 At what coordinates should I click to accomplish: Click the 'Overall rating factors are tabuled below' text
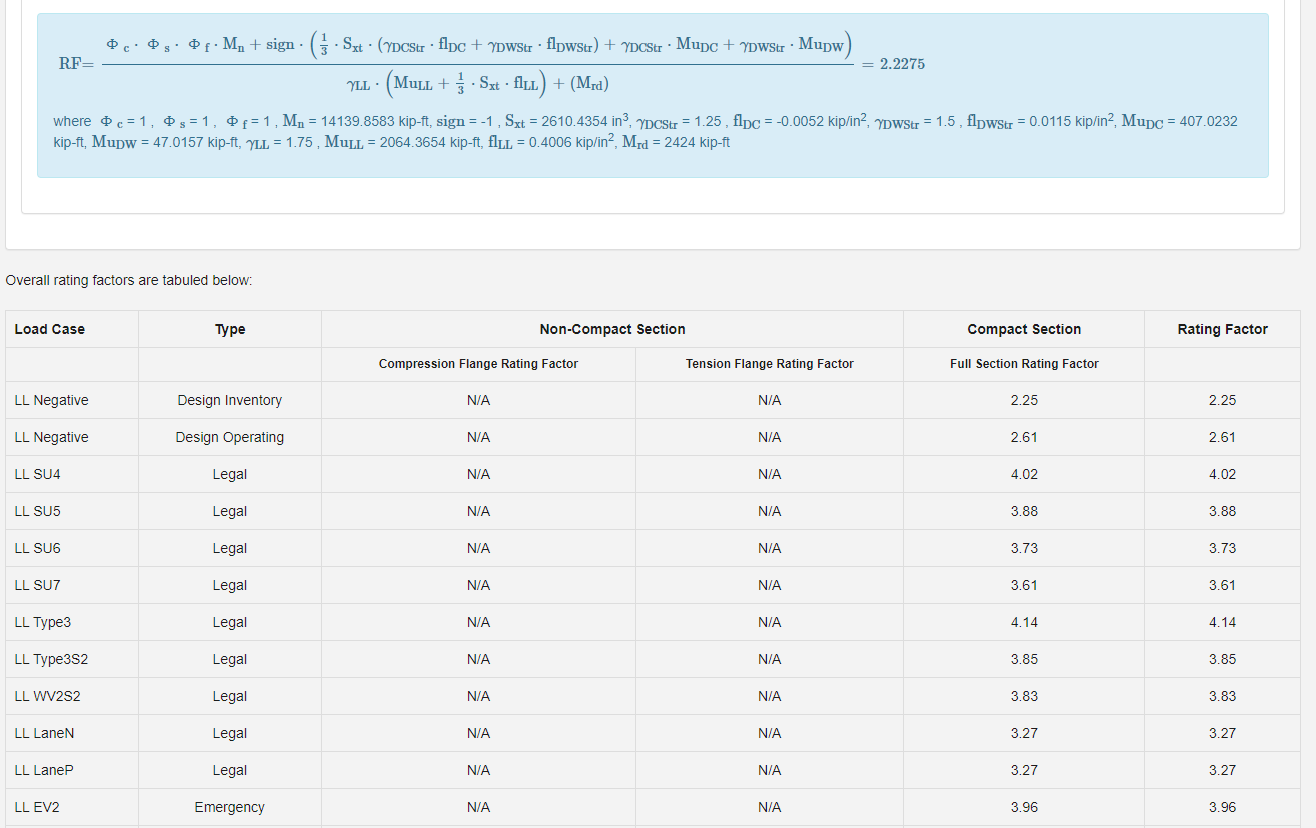point(129,280)
